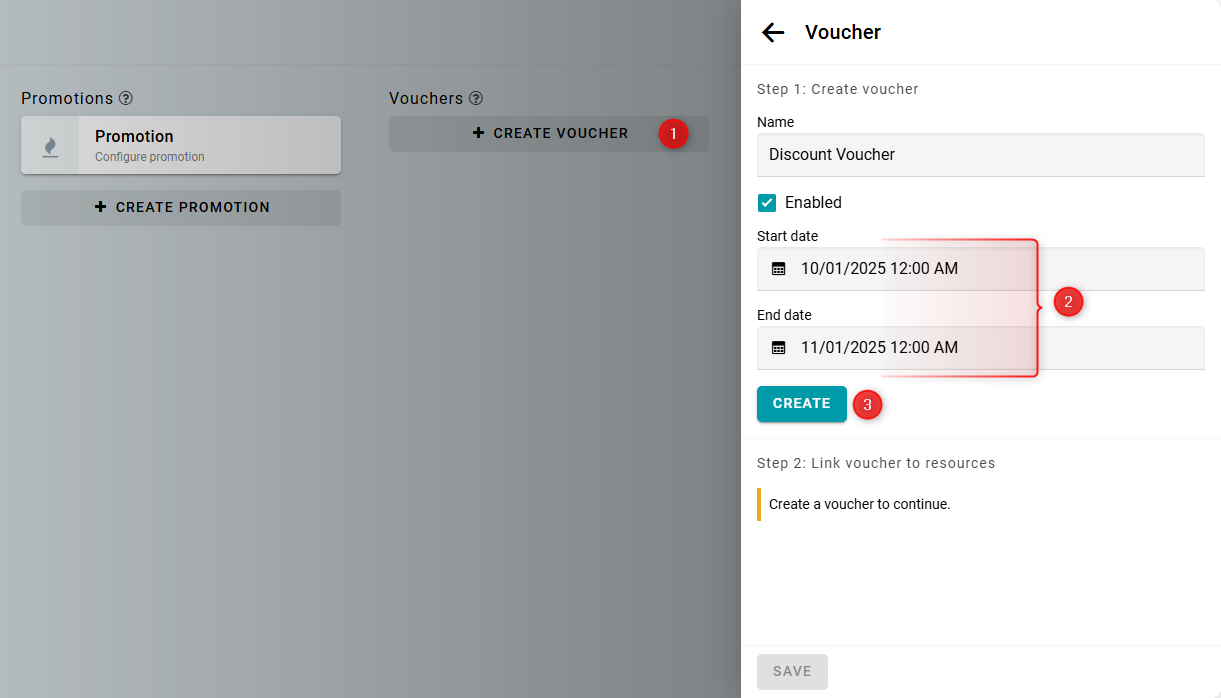Click the Create Voucher button
Viewport: 1221px width, 698px height.
pos(549,133)
